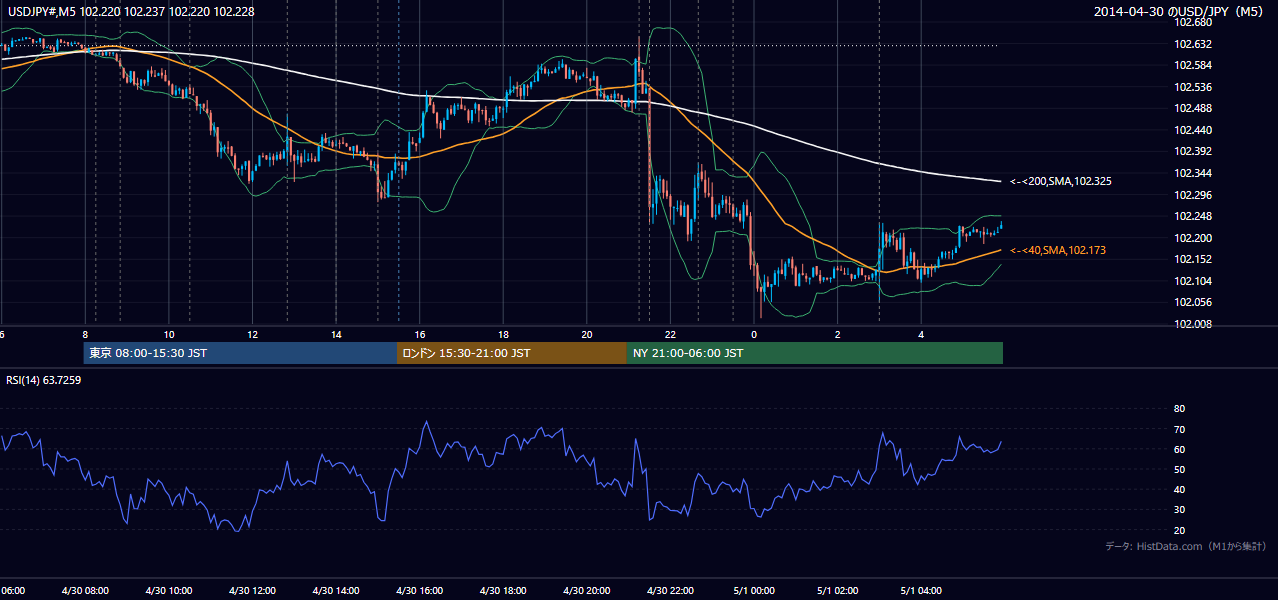Click price level 102.248 on the axis
This screenshot has height=600, width=1278.
point(1192,216)
